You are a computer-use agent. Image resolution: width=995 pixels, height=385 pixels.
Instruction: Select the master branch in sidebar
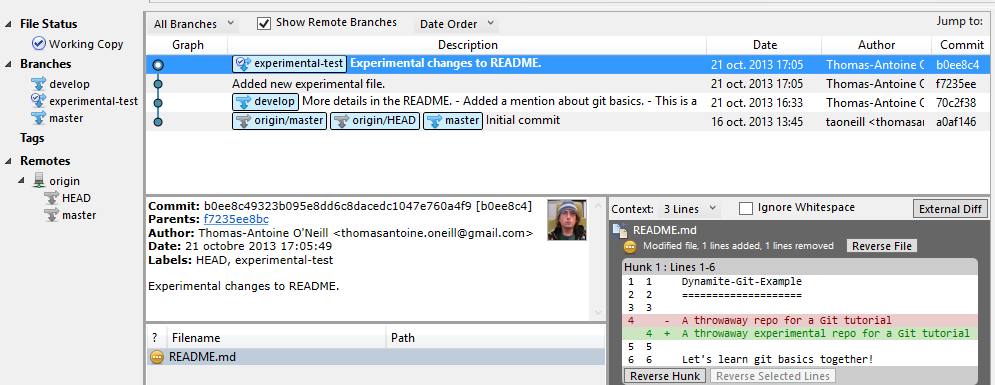[66, 117]
